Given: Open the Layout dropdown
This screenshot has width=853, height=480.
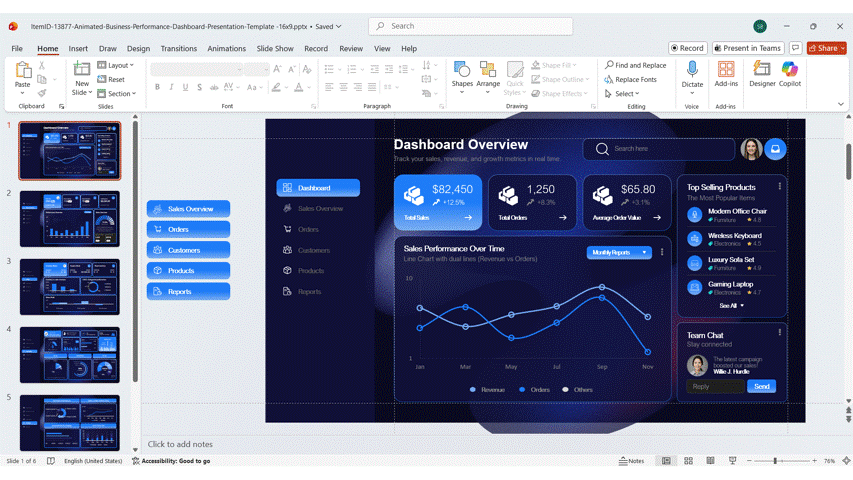Looking at the screenshot, I should click(115, 65).
